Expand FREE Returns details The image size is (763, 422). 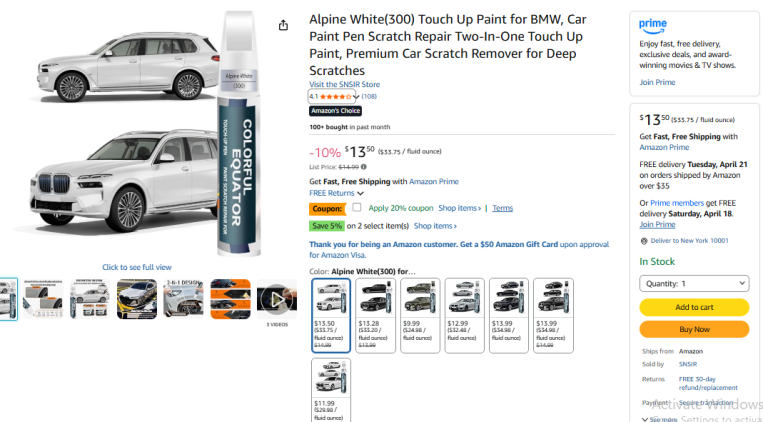point(336,193)
